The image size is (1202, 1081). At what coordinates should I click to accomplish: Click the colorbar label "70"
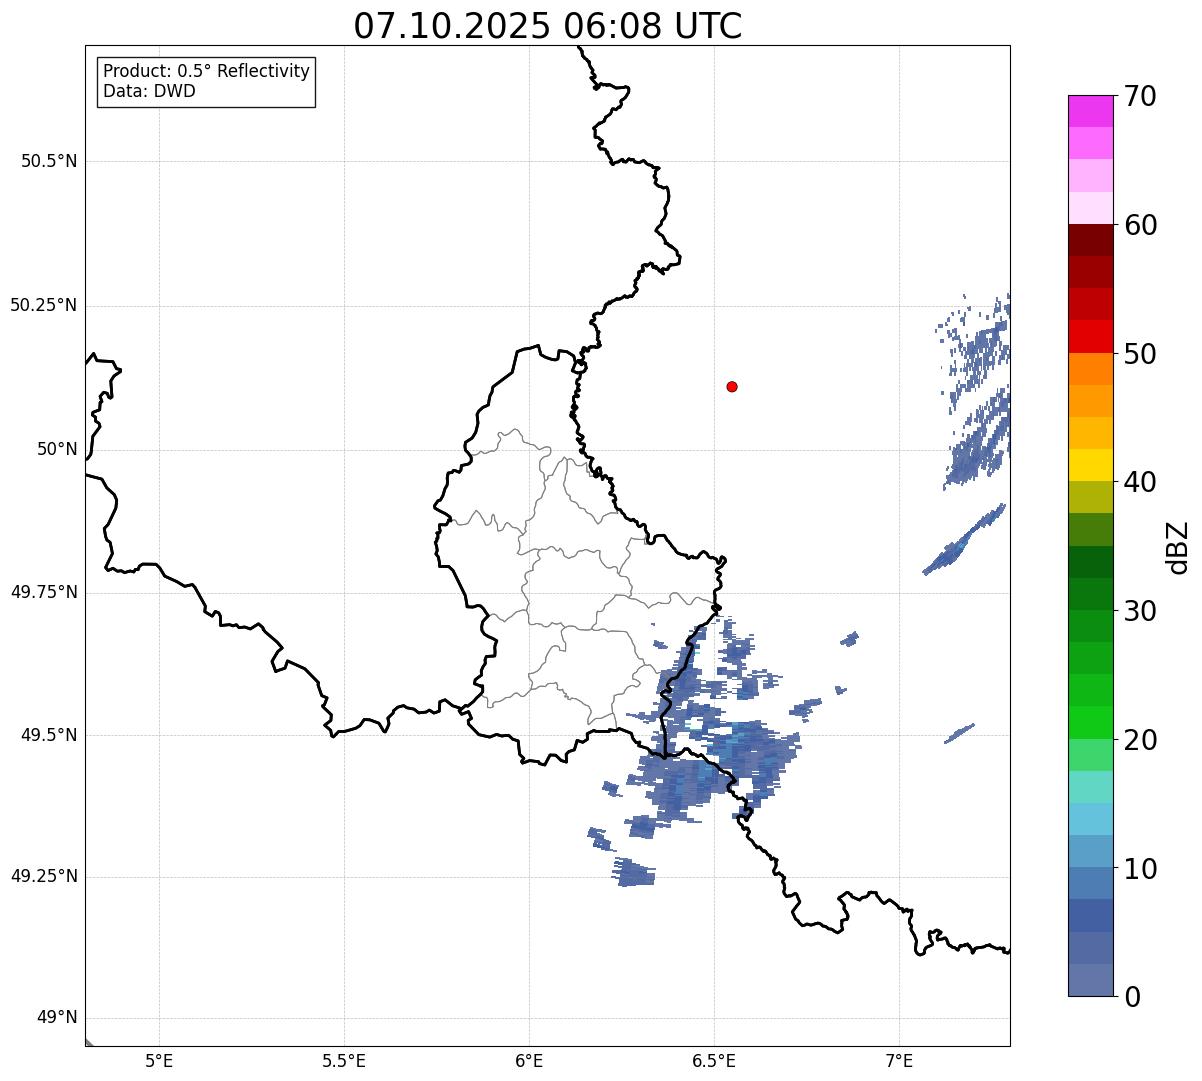1139,96
